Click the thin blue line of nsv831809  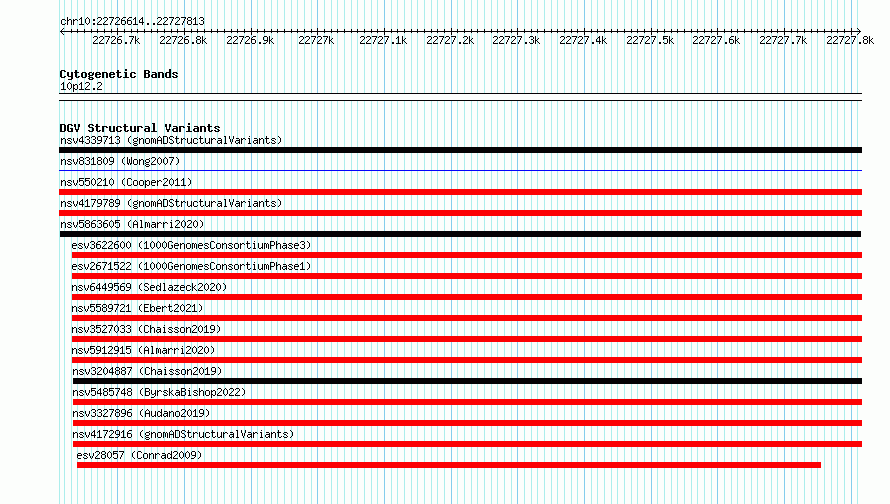[460, 170]
